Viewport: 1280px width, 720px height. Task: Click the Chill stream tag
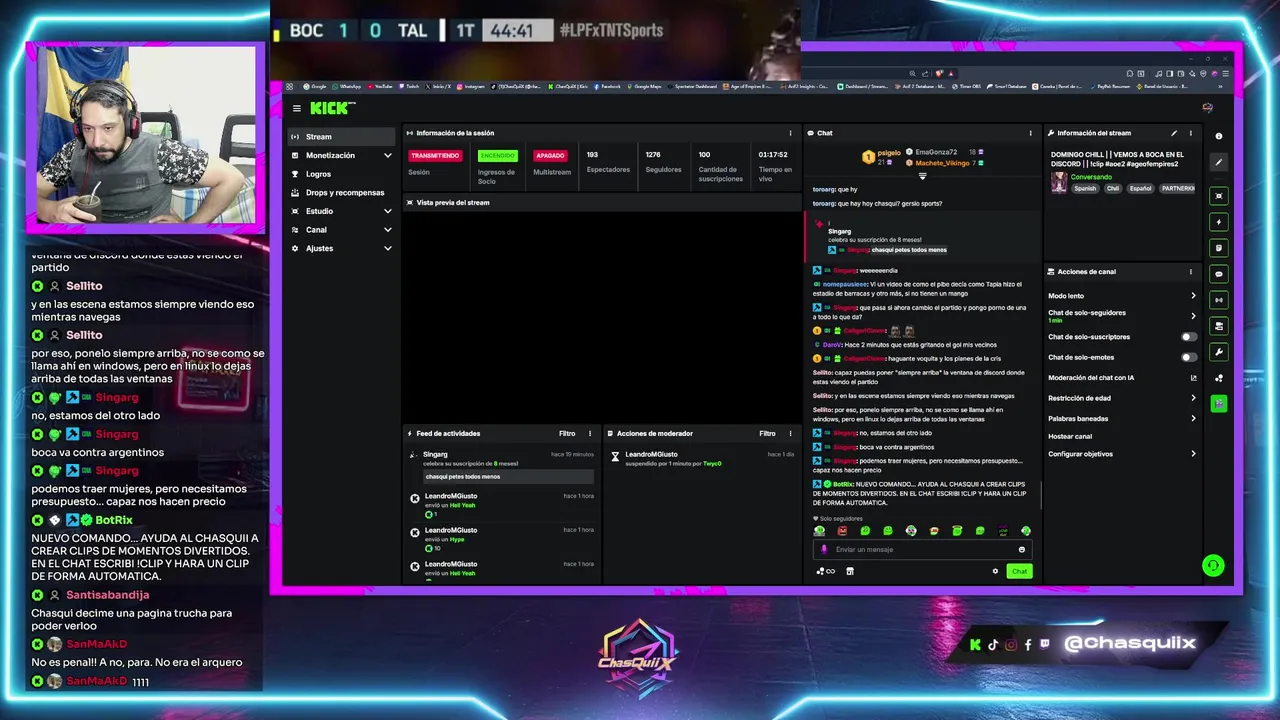[1112, 188]
